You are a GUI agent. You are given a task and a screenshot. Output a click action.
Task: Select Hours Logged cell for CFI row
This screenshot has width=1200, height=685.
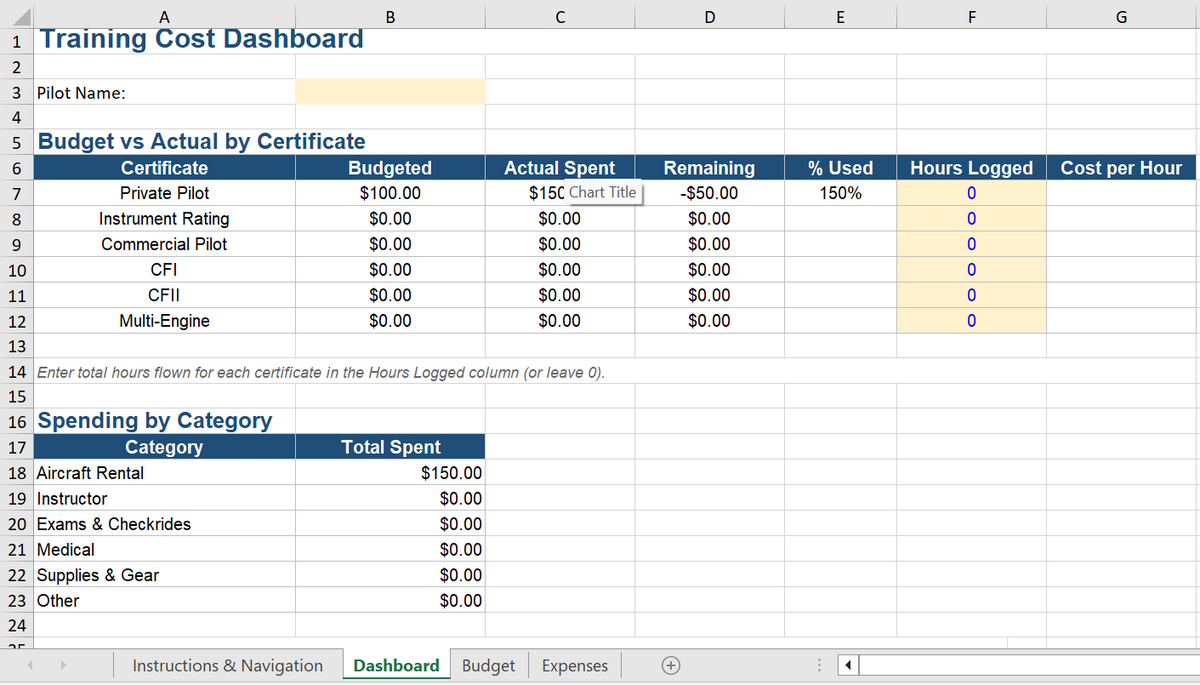tap(971, 270)
